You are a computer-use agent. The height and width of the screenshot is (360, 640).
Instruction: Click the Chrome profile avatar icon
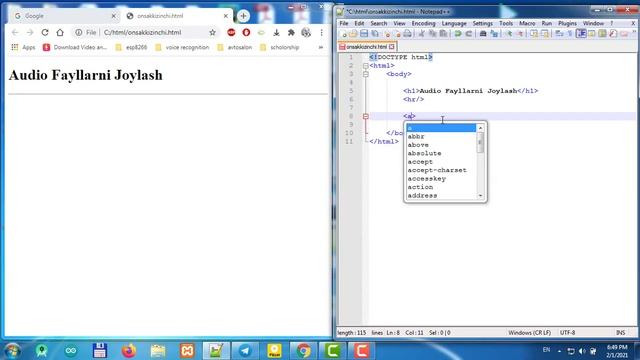(x=306, y=32)
